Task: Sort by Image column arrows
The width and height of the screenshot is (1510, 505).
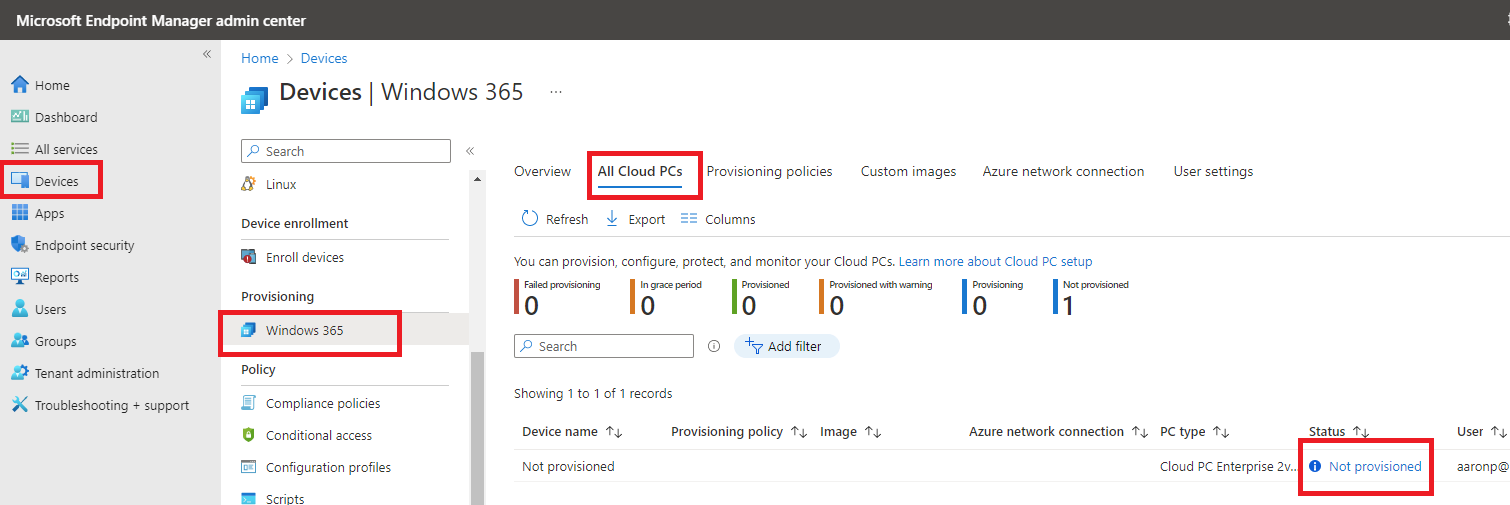Action: point(873,432)
